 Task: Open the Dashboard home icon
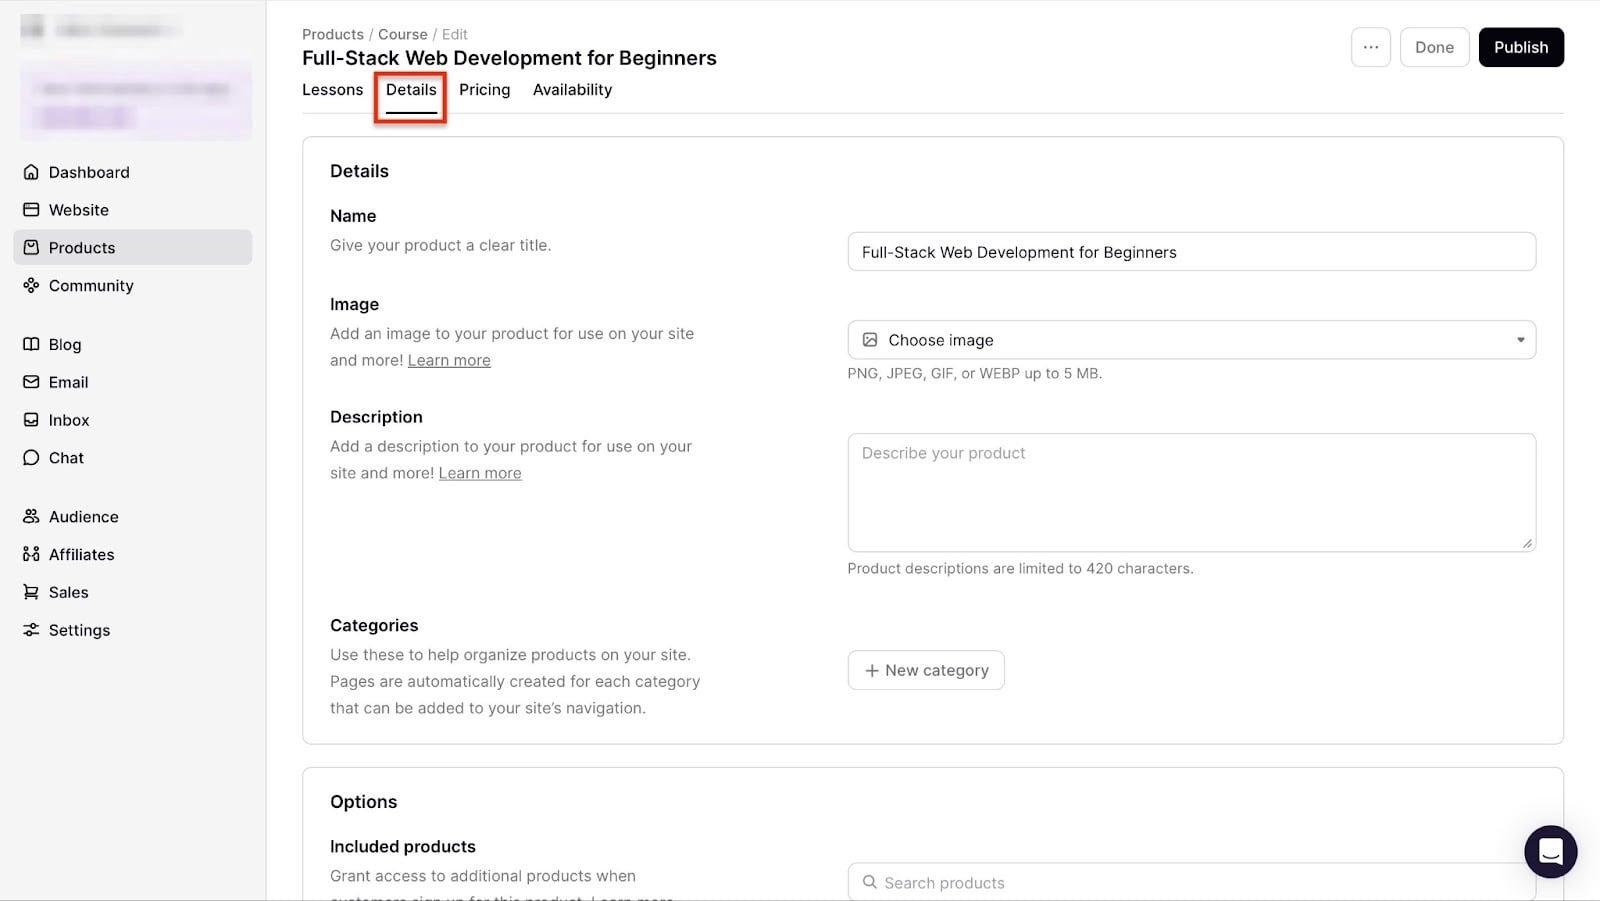point(31,172)
